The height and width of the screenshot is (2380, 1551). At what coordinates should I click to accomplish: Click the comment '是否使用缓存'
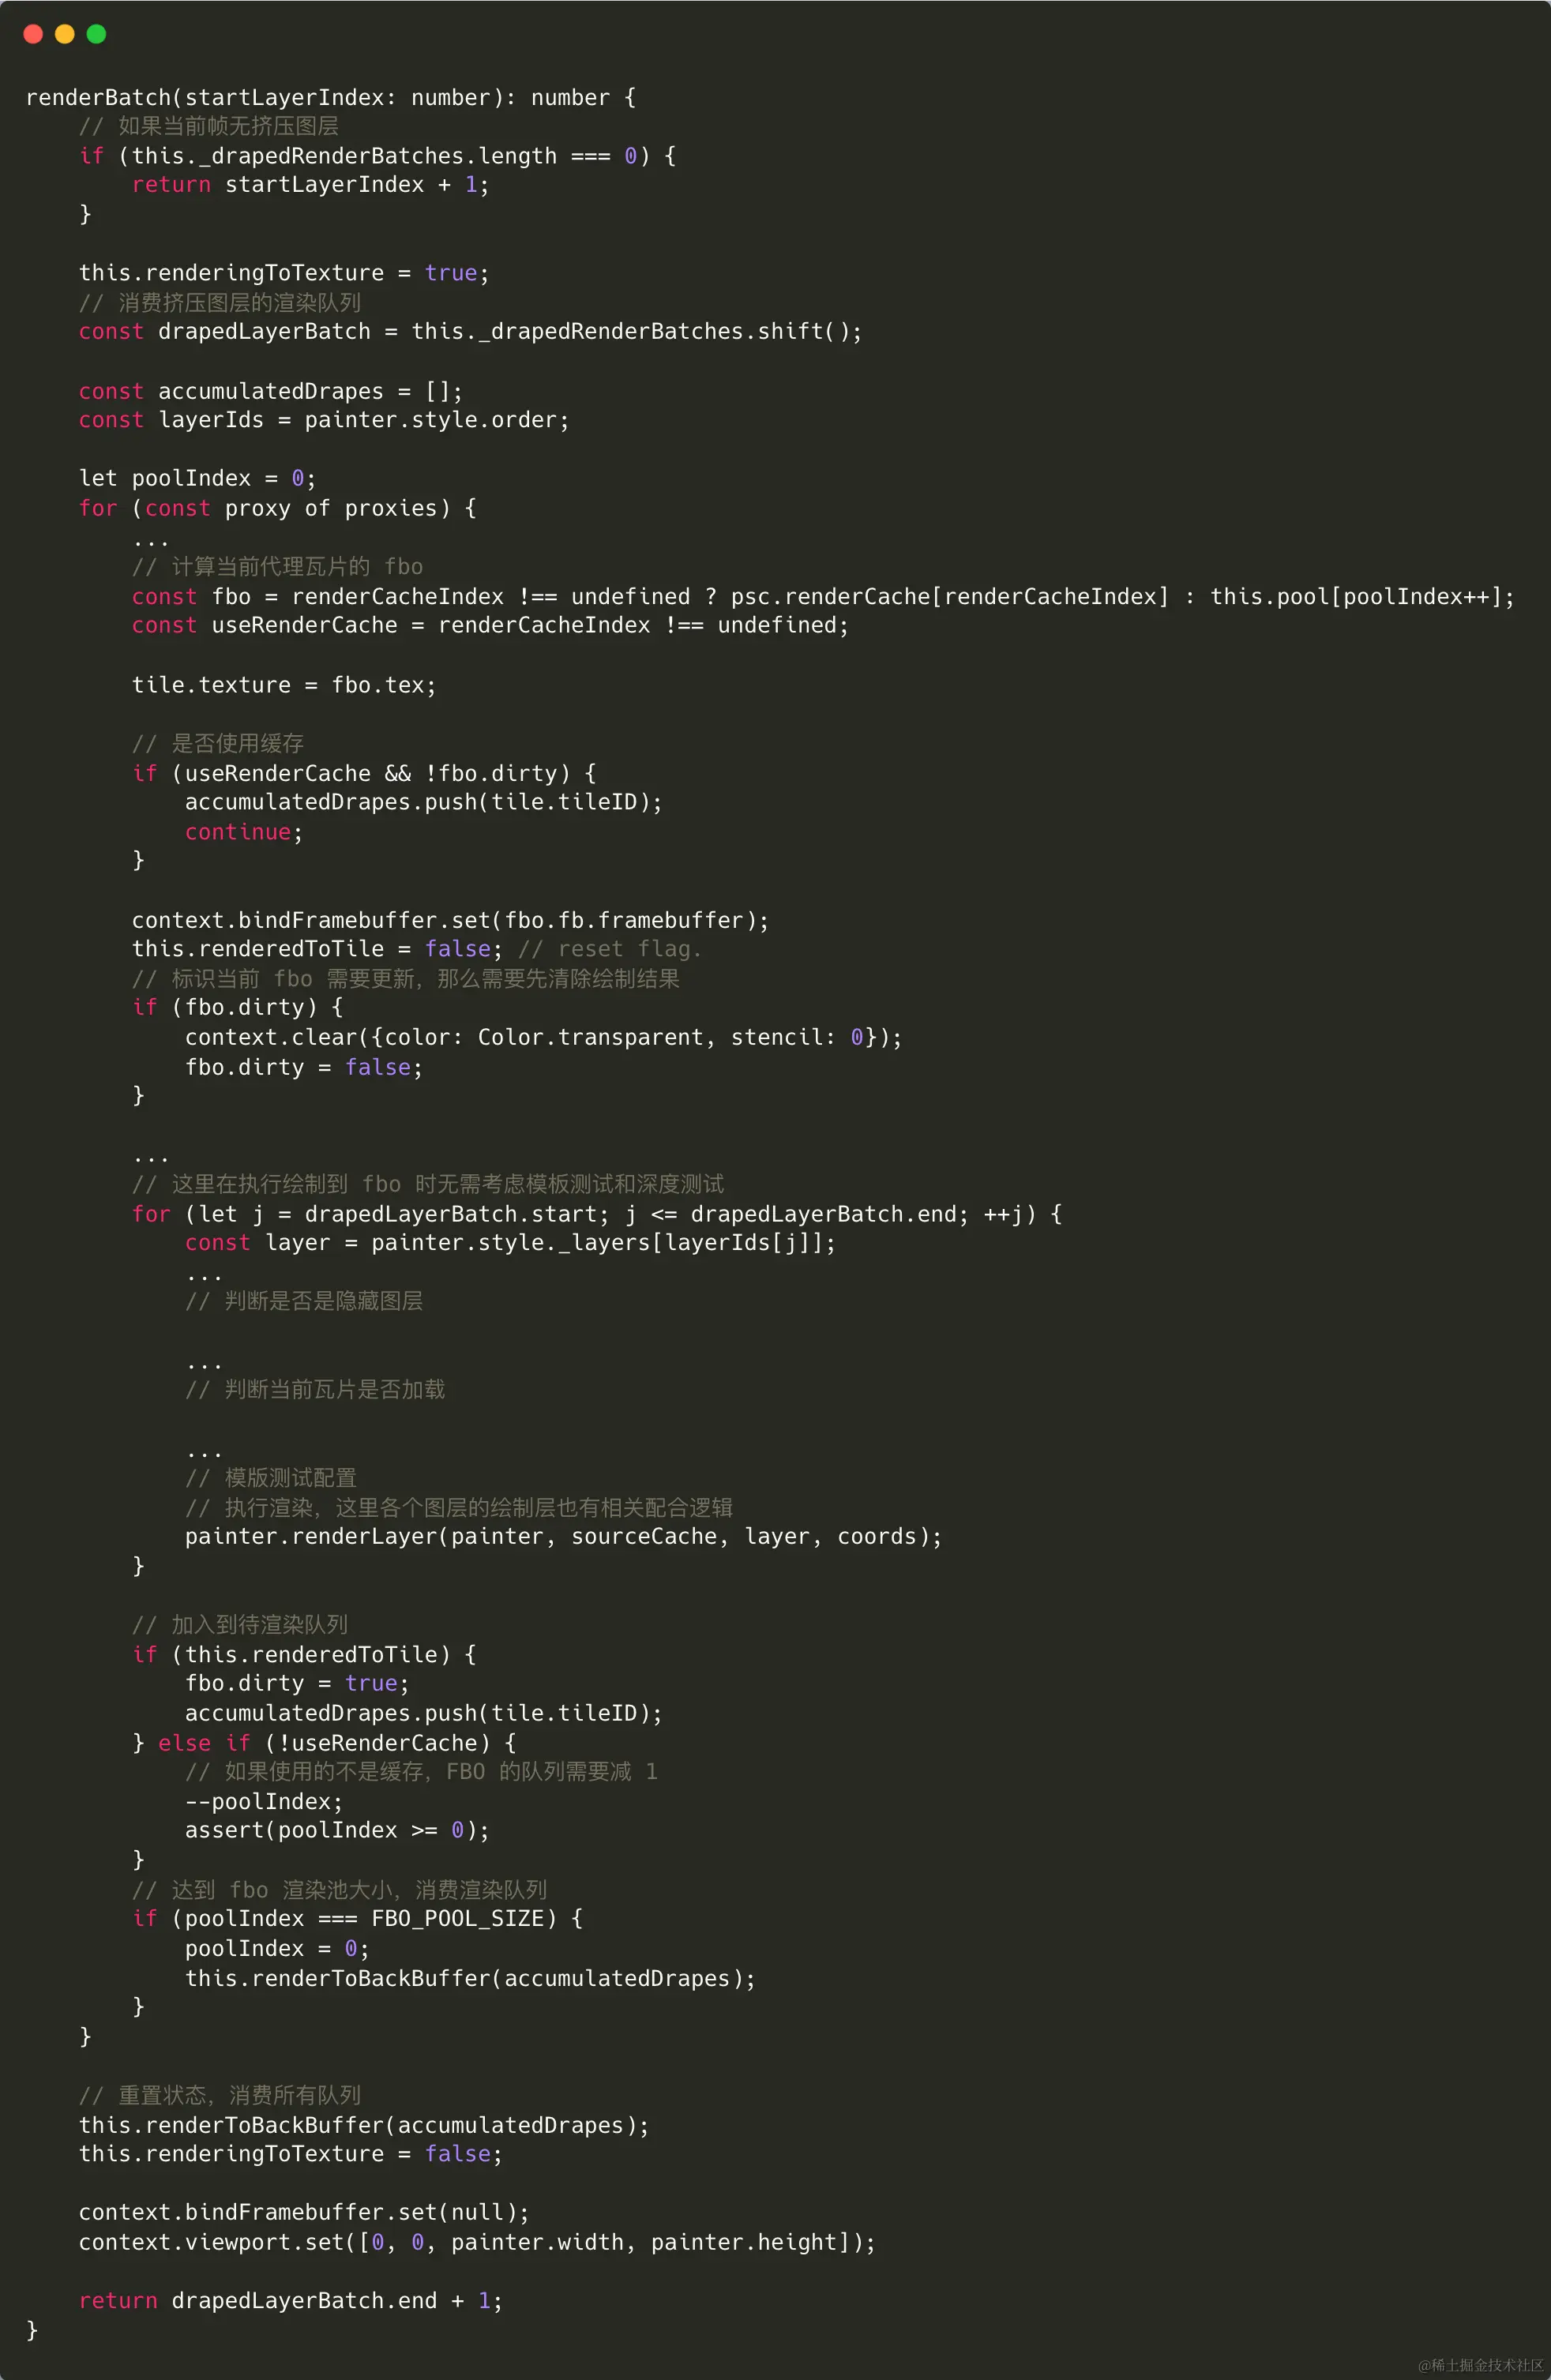coord(218,744)
